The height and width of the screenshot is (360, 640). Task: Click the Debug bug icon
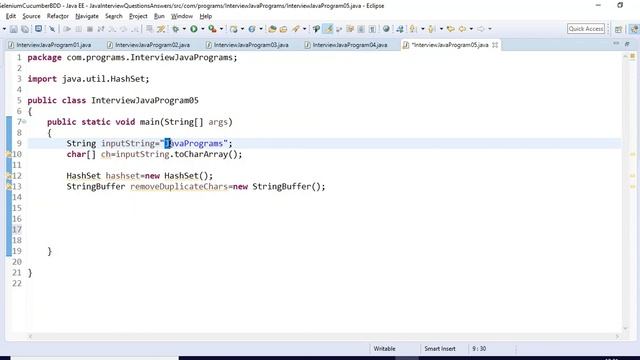pos(176,29)
